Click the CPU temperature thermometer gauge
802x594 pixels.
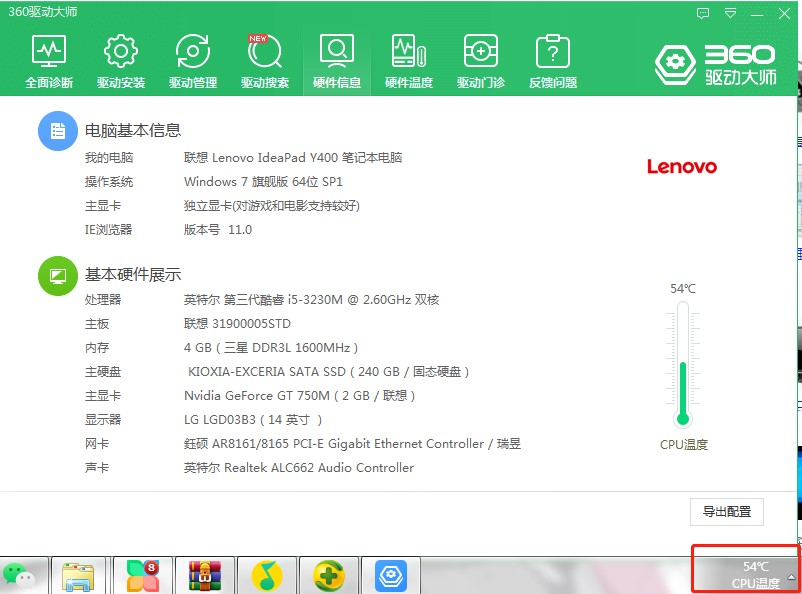tap(683, 364)
